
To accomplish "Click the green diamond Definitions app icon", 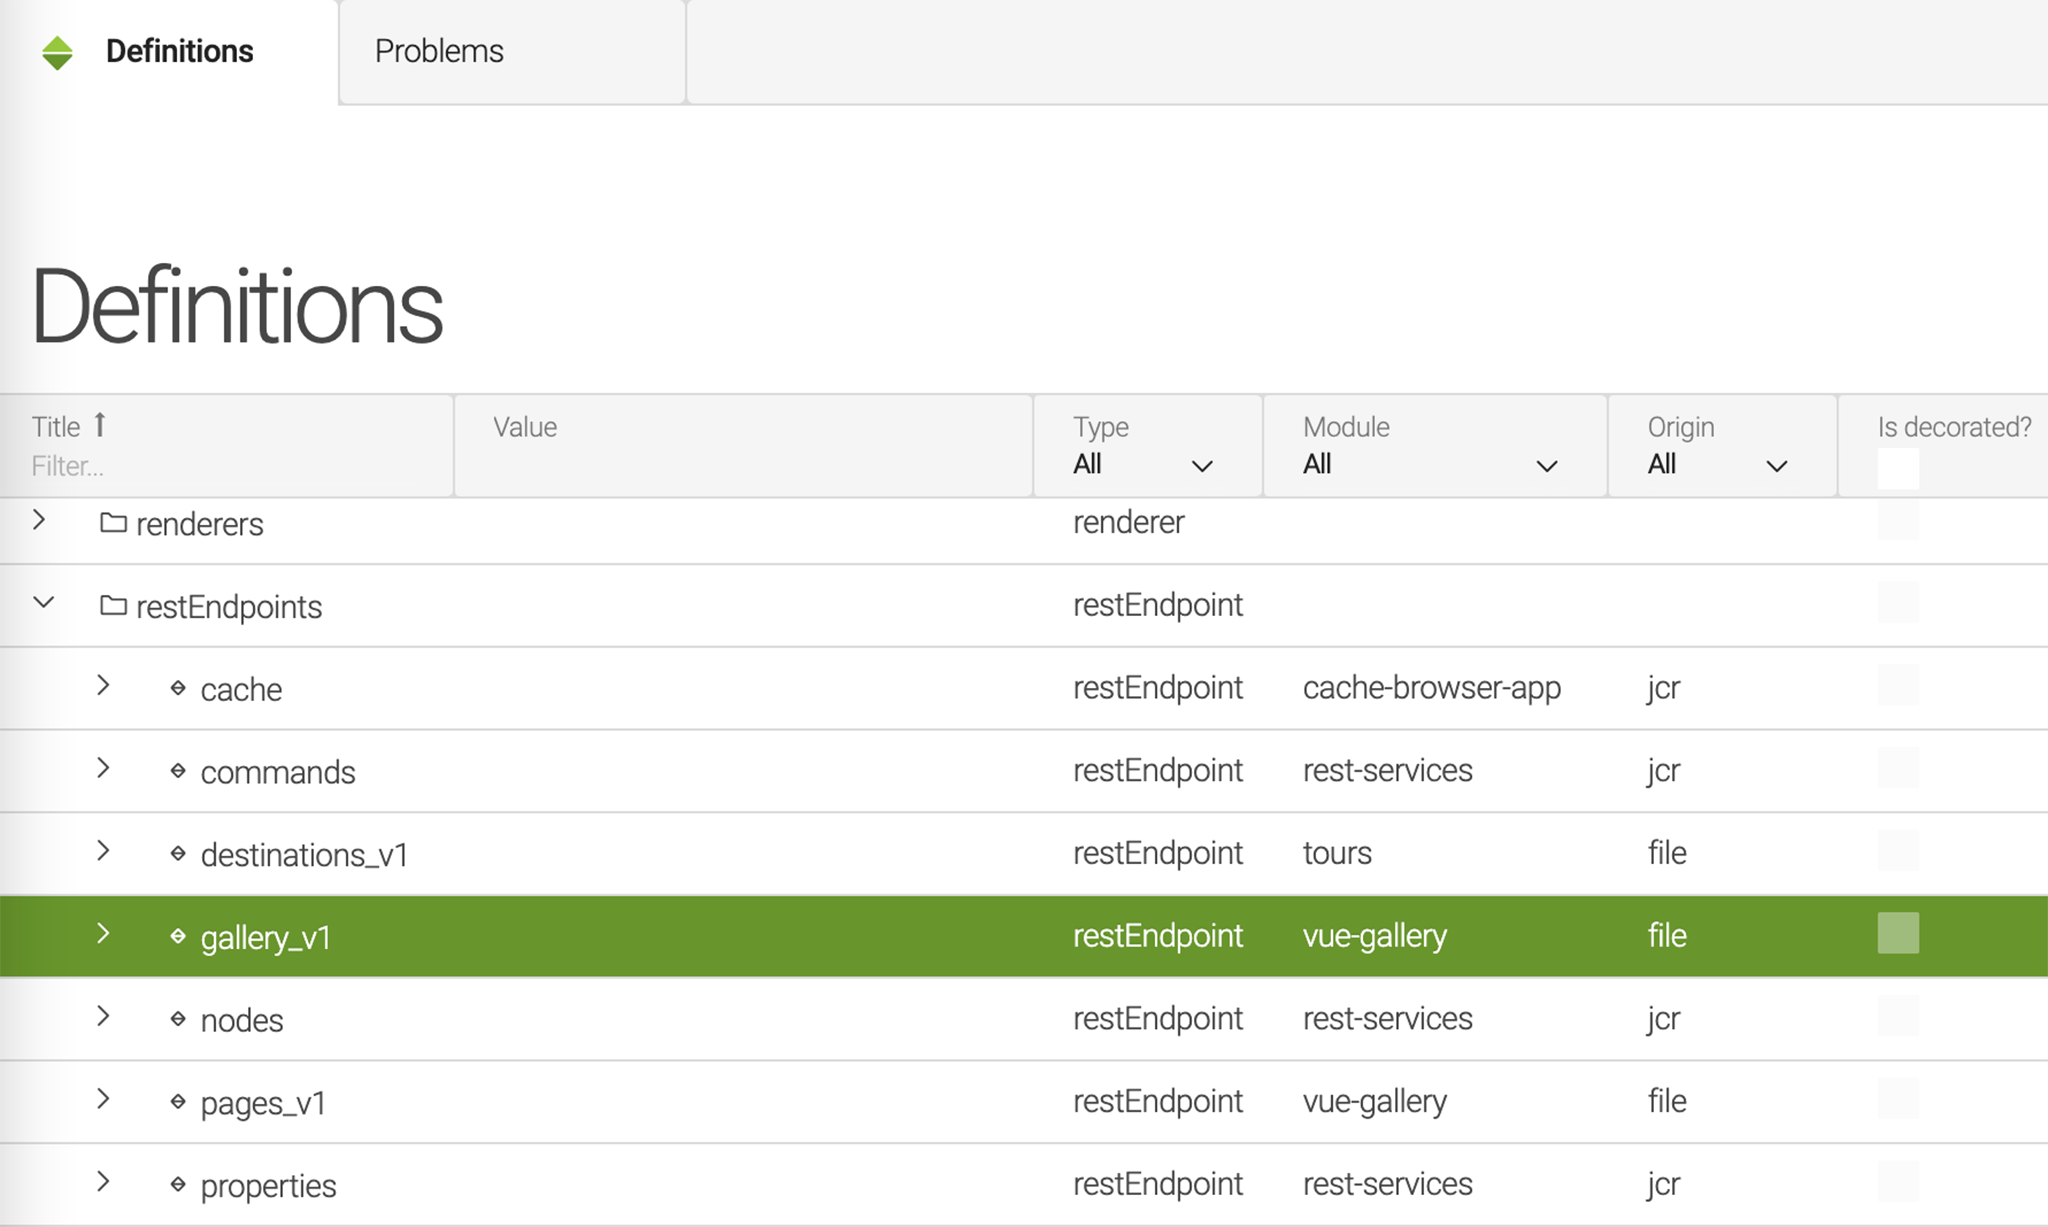I will [x=58, y=52].
